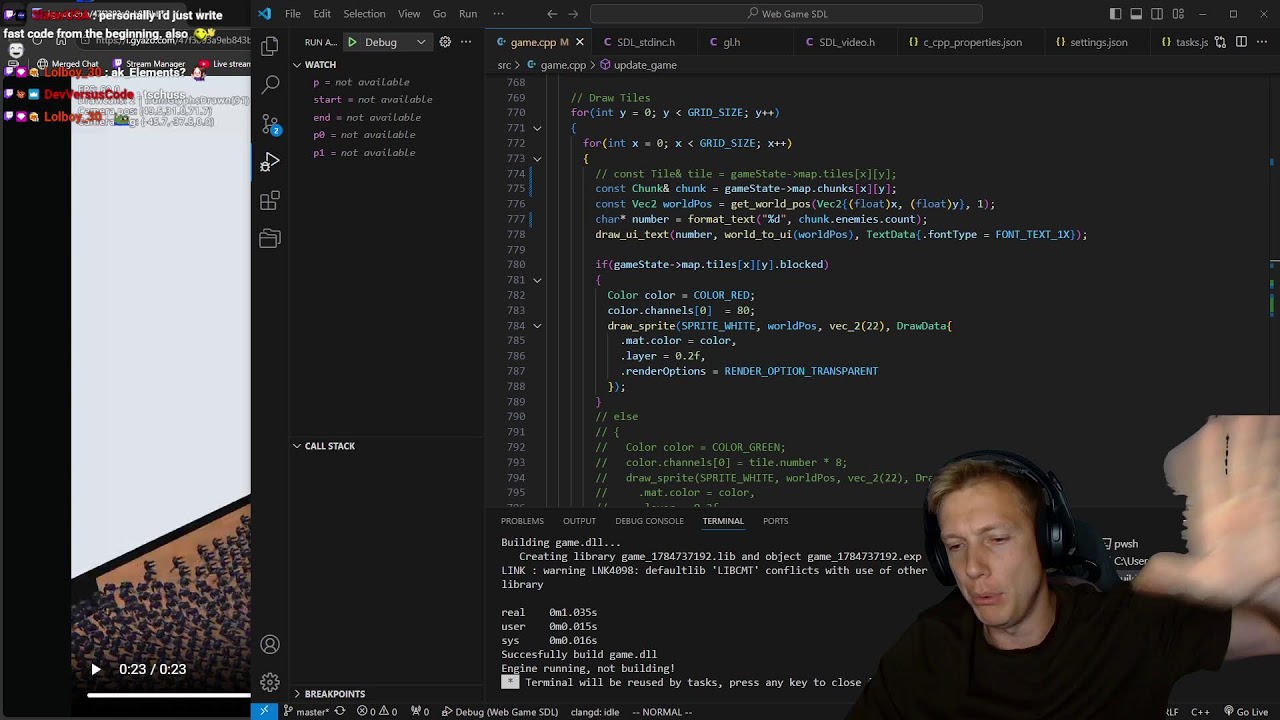This screenshot has width=1280, height=720.
Task: Open the overflow menu ellipsis in menu bar
Action: (x=498, y=14)
